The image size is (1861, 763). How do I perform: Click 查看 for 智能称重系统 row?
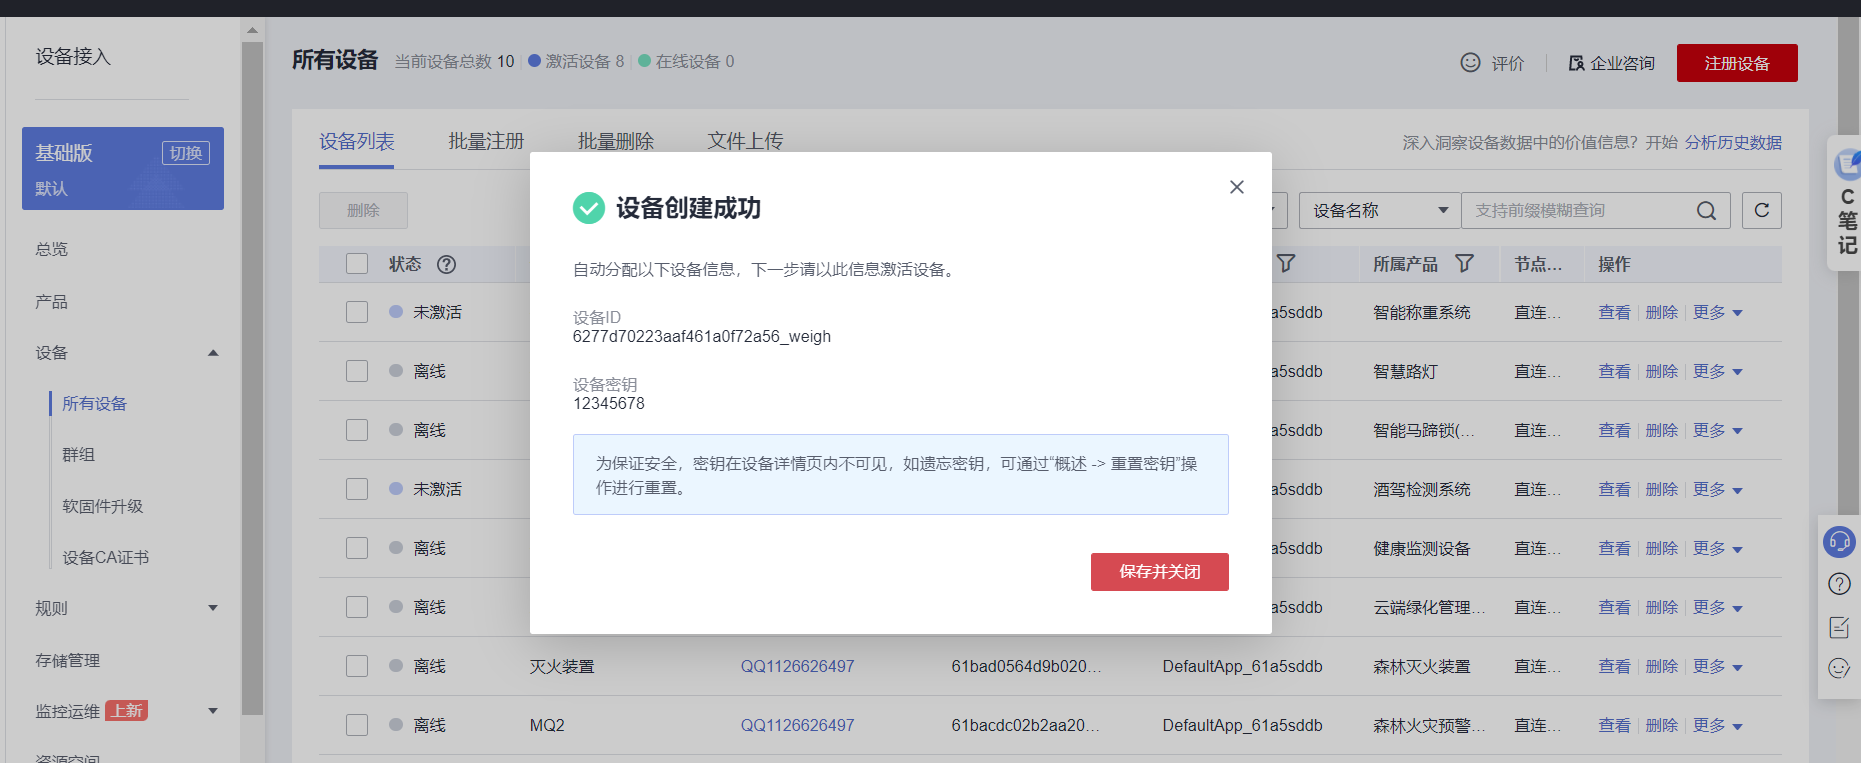click(x=1614, y=312)
